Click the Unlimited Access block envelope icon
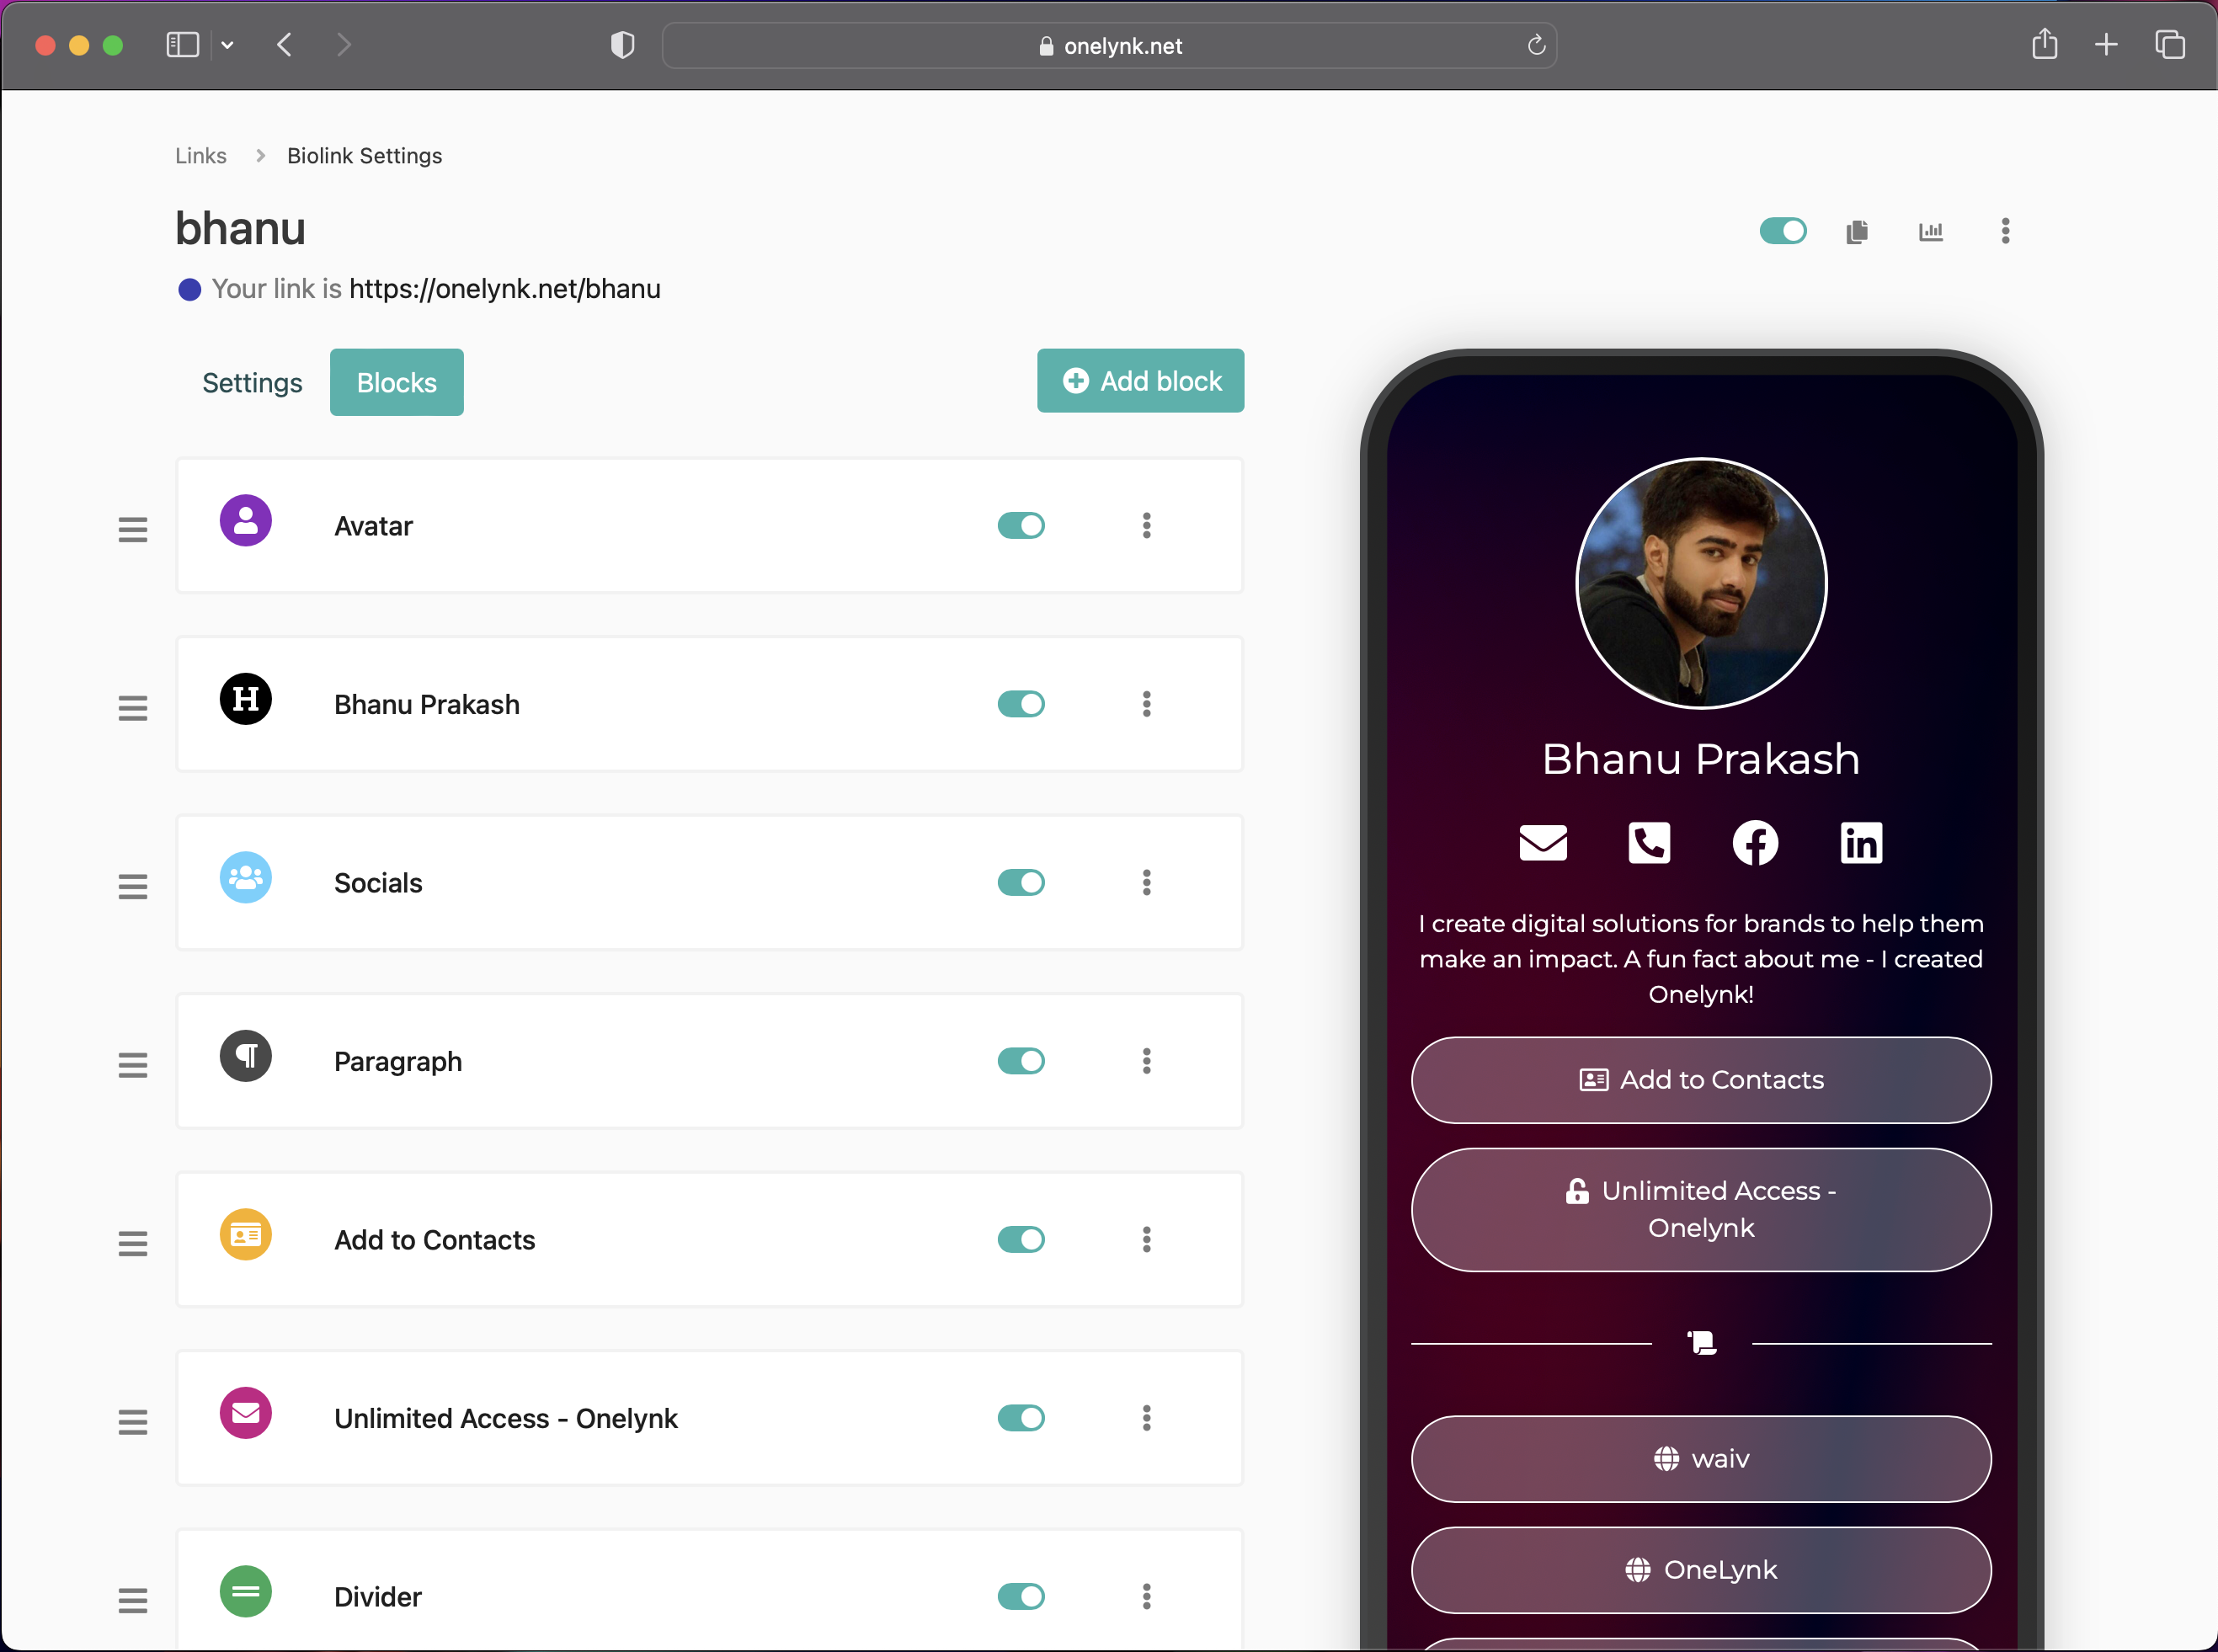This screenshot has height=1652, width=2218. [246, 1413]
